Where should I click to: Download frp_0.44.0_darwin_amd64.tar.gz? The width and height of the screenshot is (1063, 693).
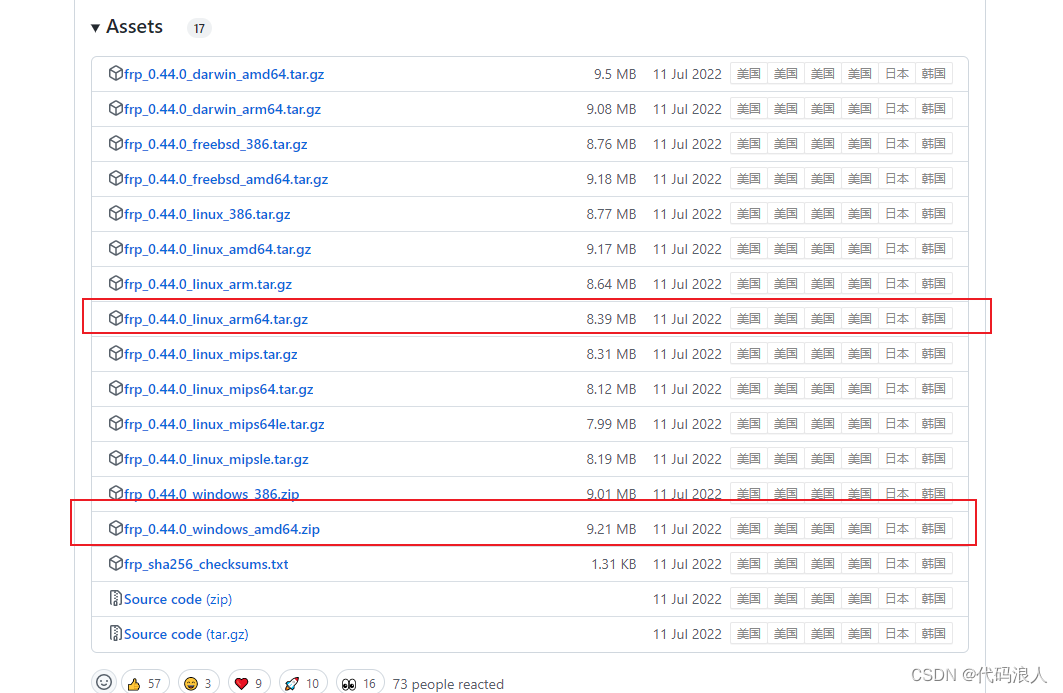pos(224,75)
